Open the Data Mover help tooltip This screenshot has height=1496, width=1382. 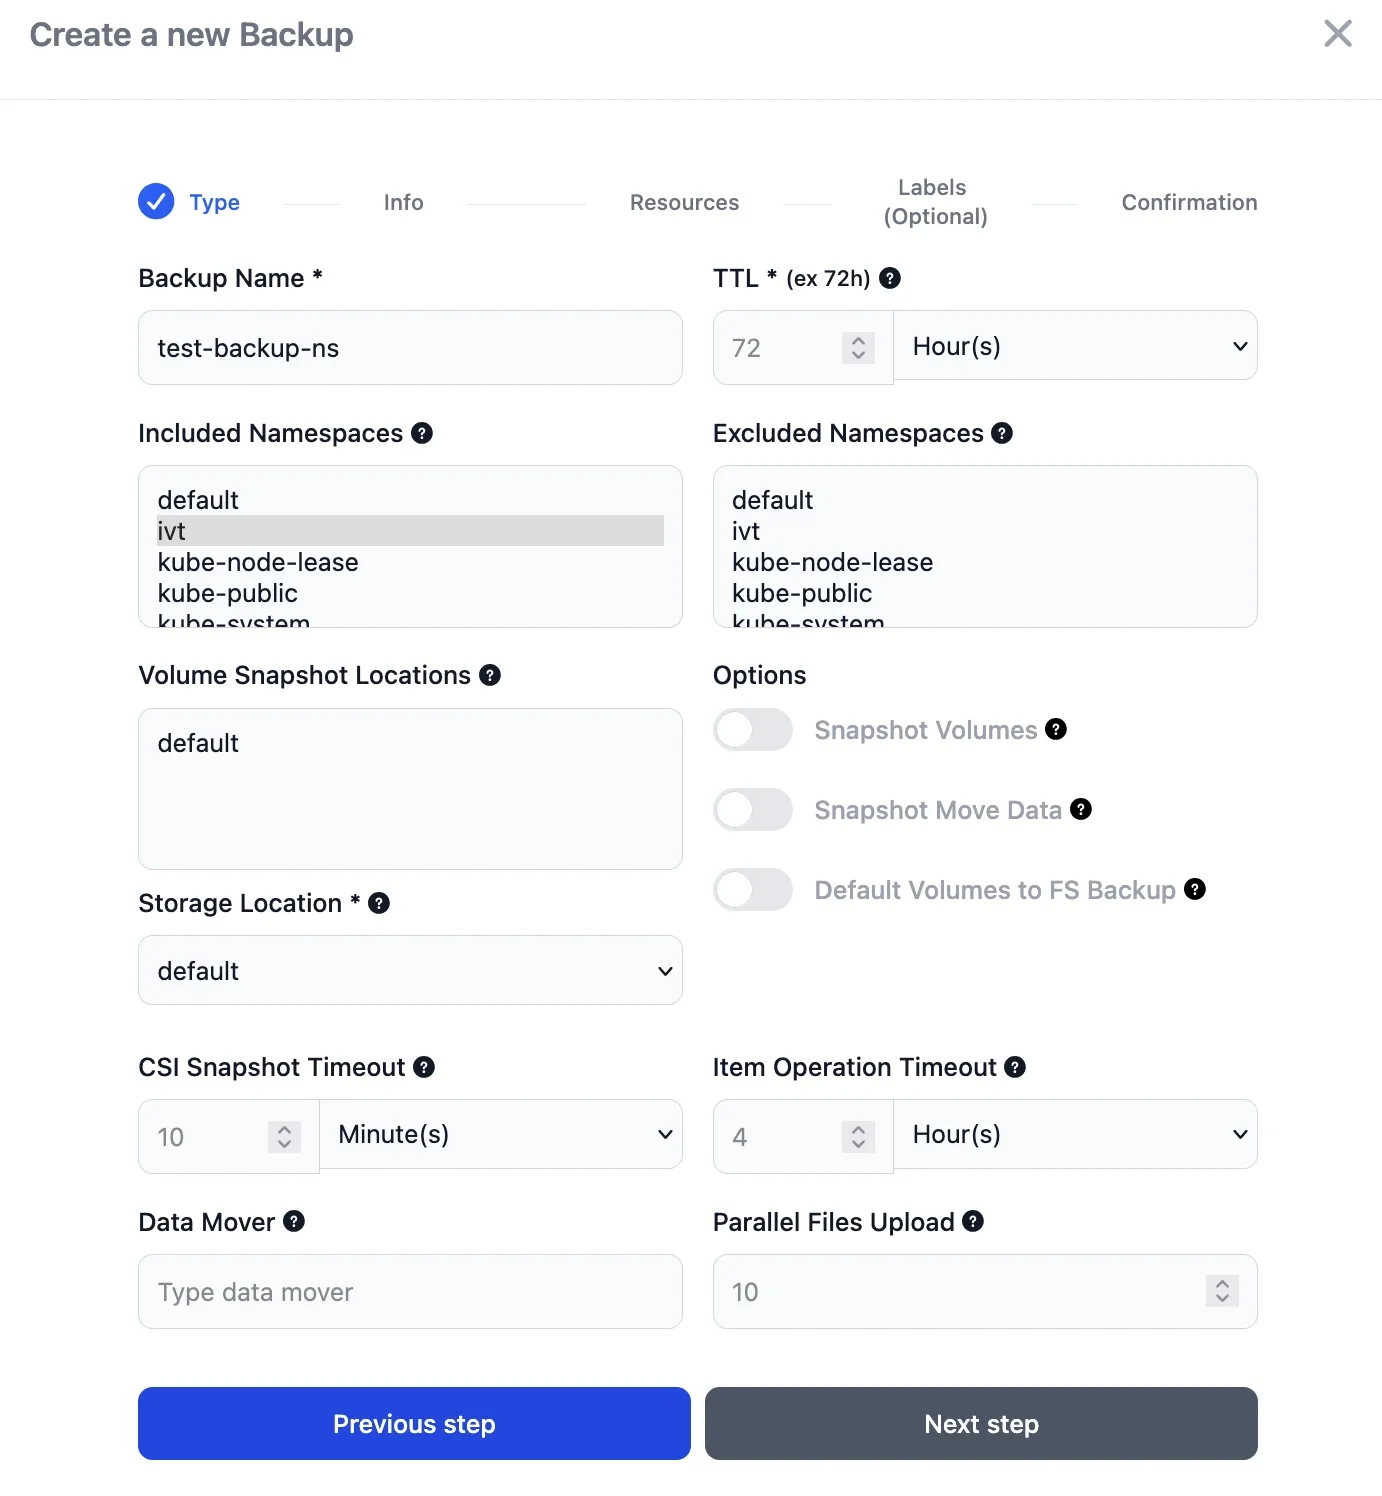(293, 1221)
